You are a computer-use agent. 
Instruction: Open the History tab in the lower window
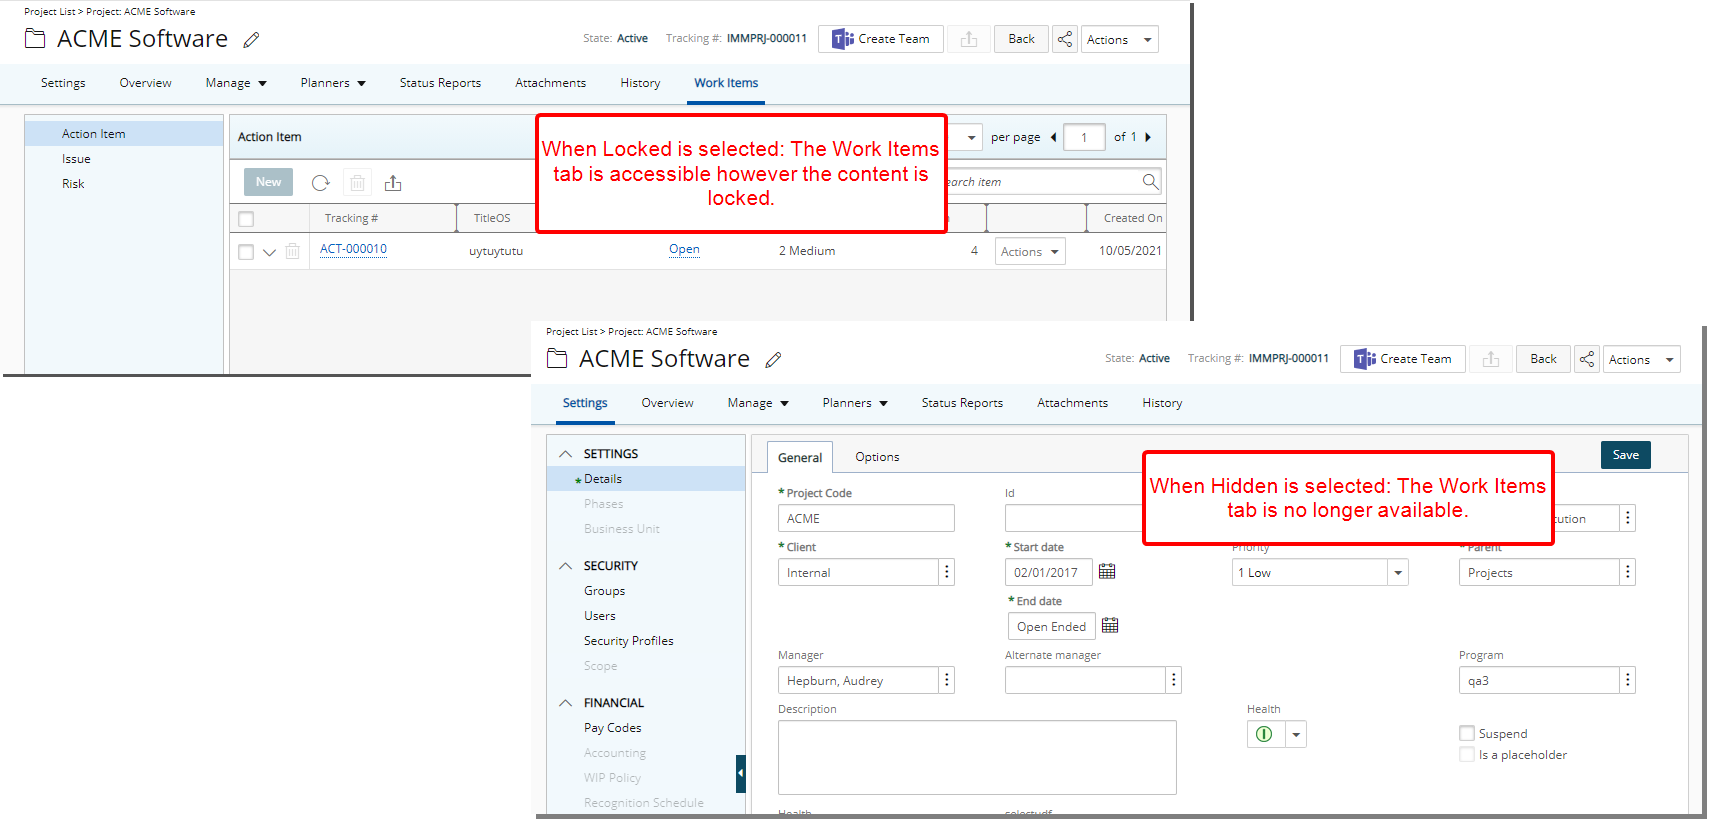(1162, 403)
